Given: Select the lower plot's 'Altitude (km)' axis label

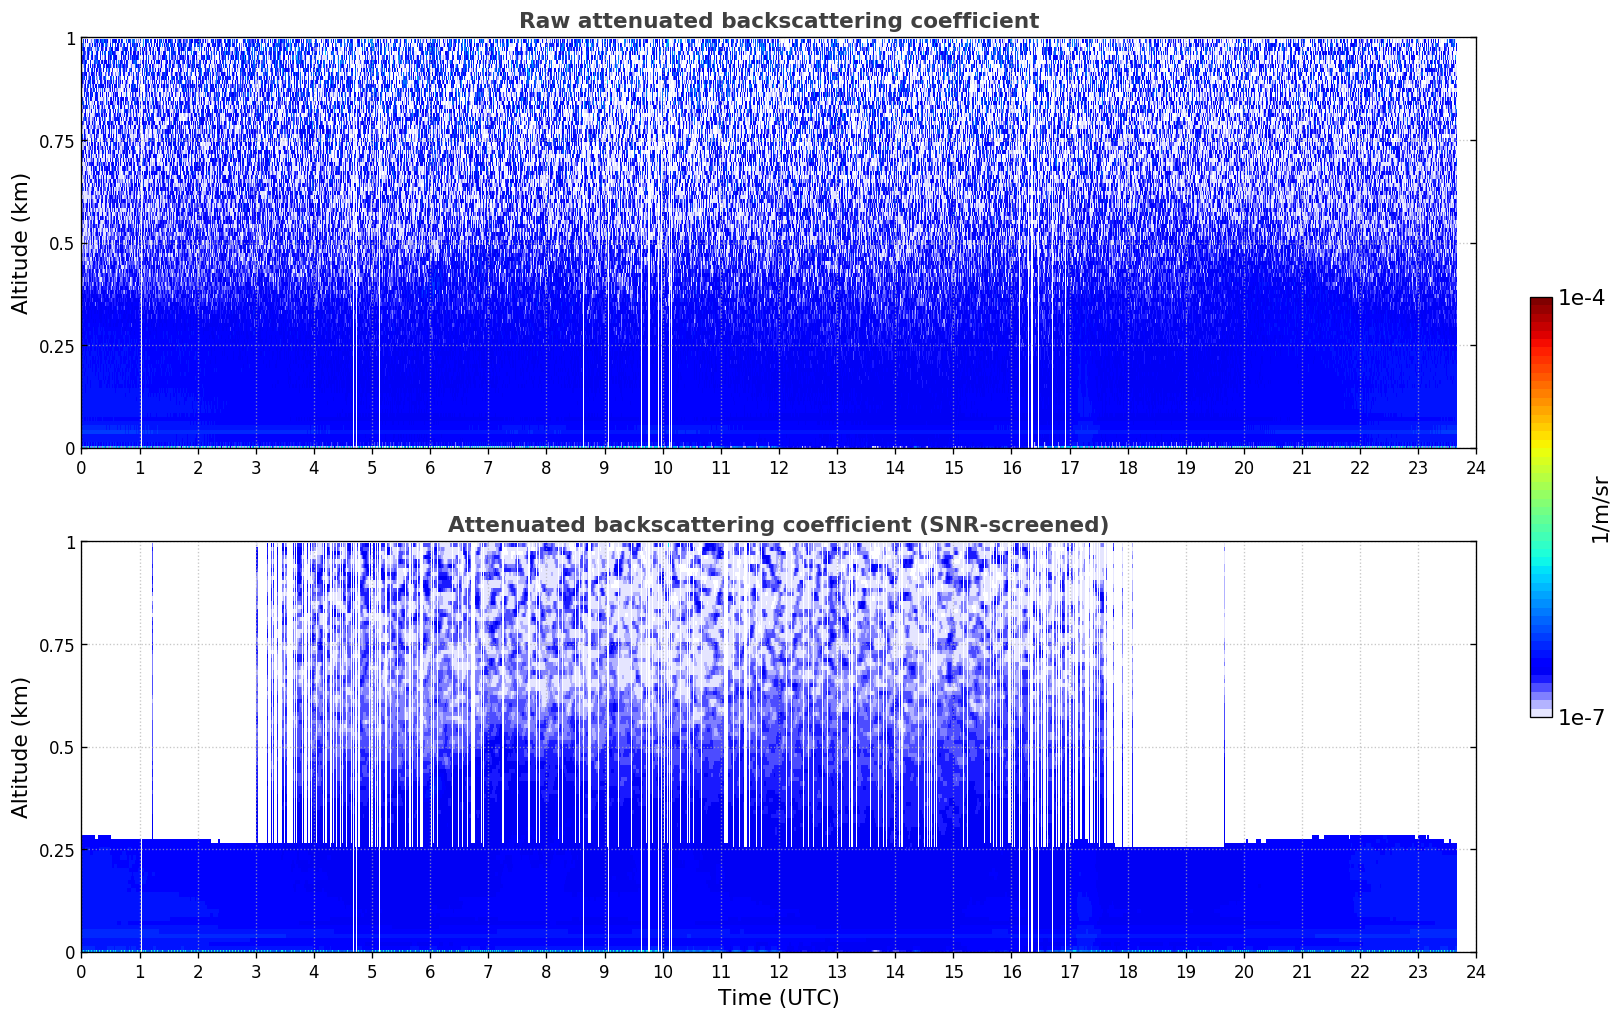Looking at the screenshot, I should (x=21, y=747).
